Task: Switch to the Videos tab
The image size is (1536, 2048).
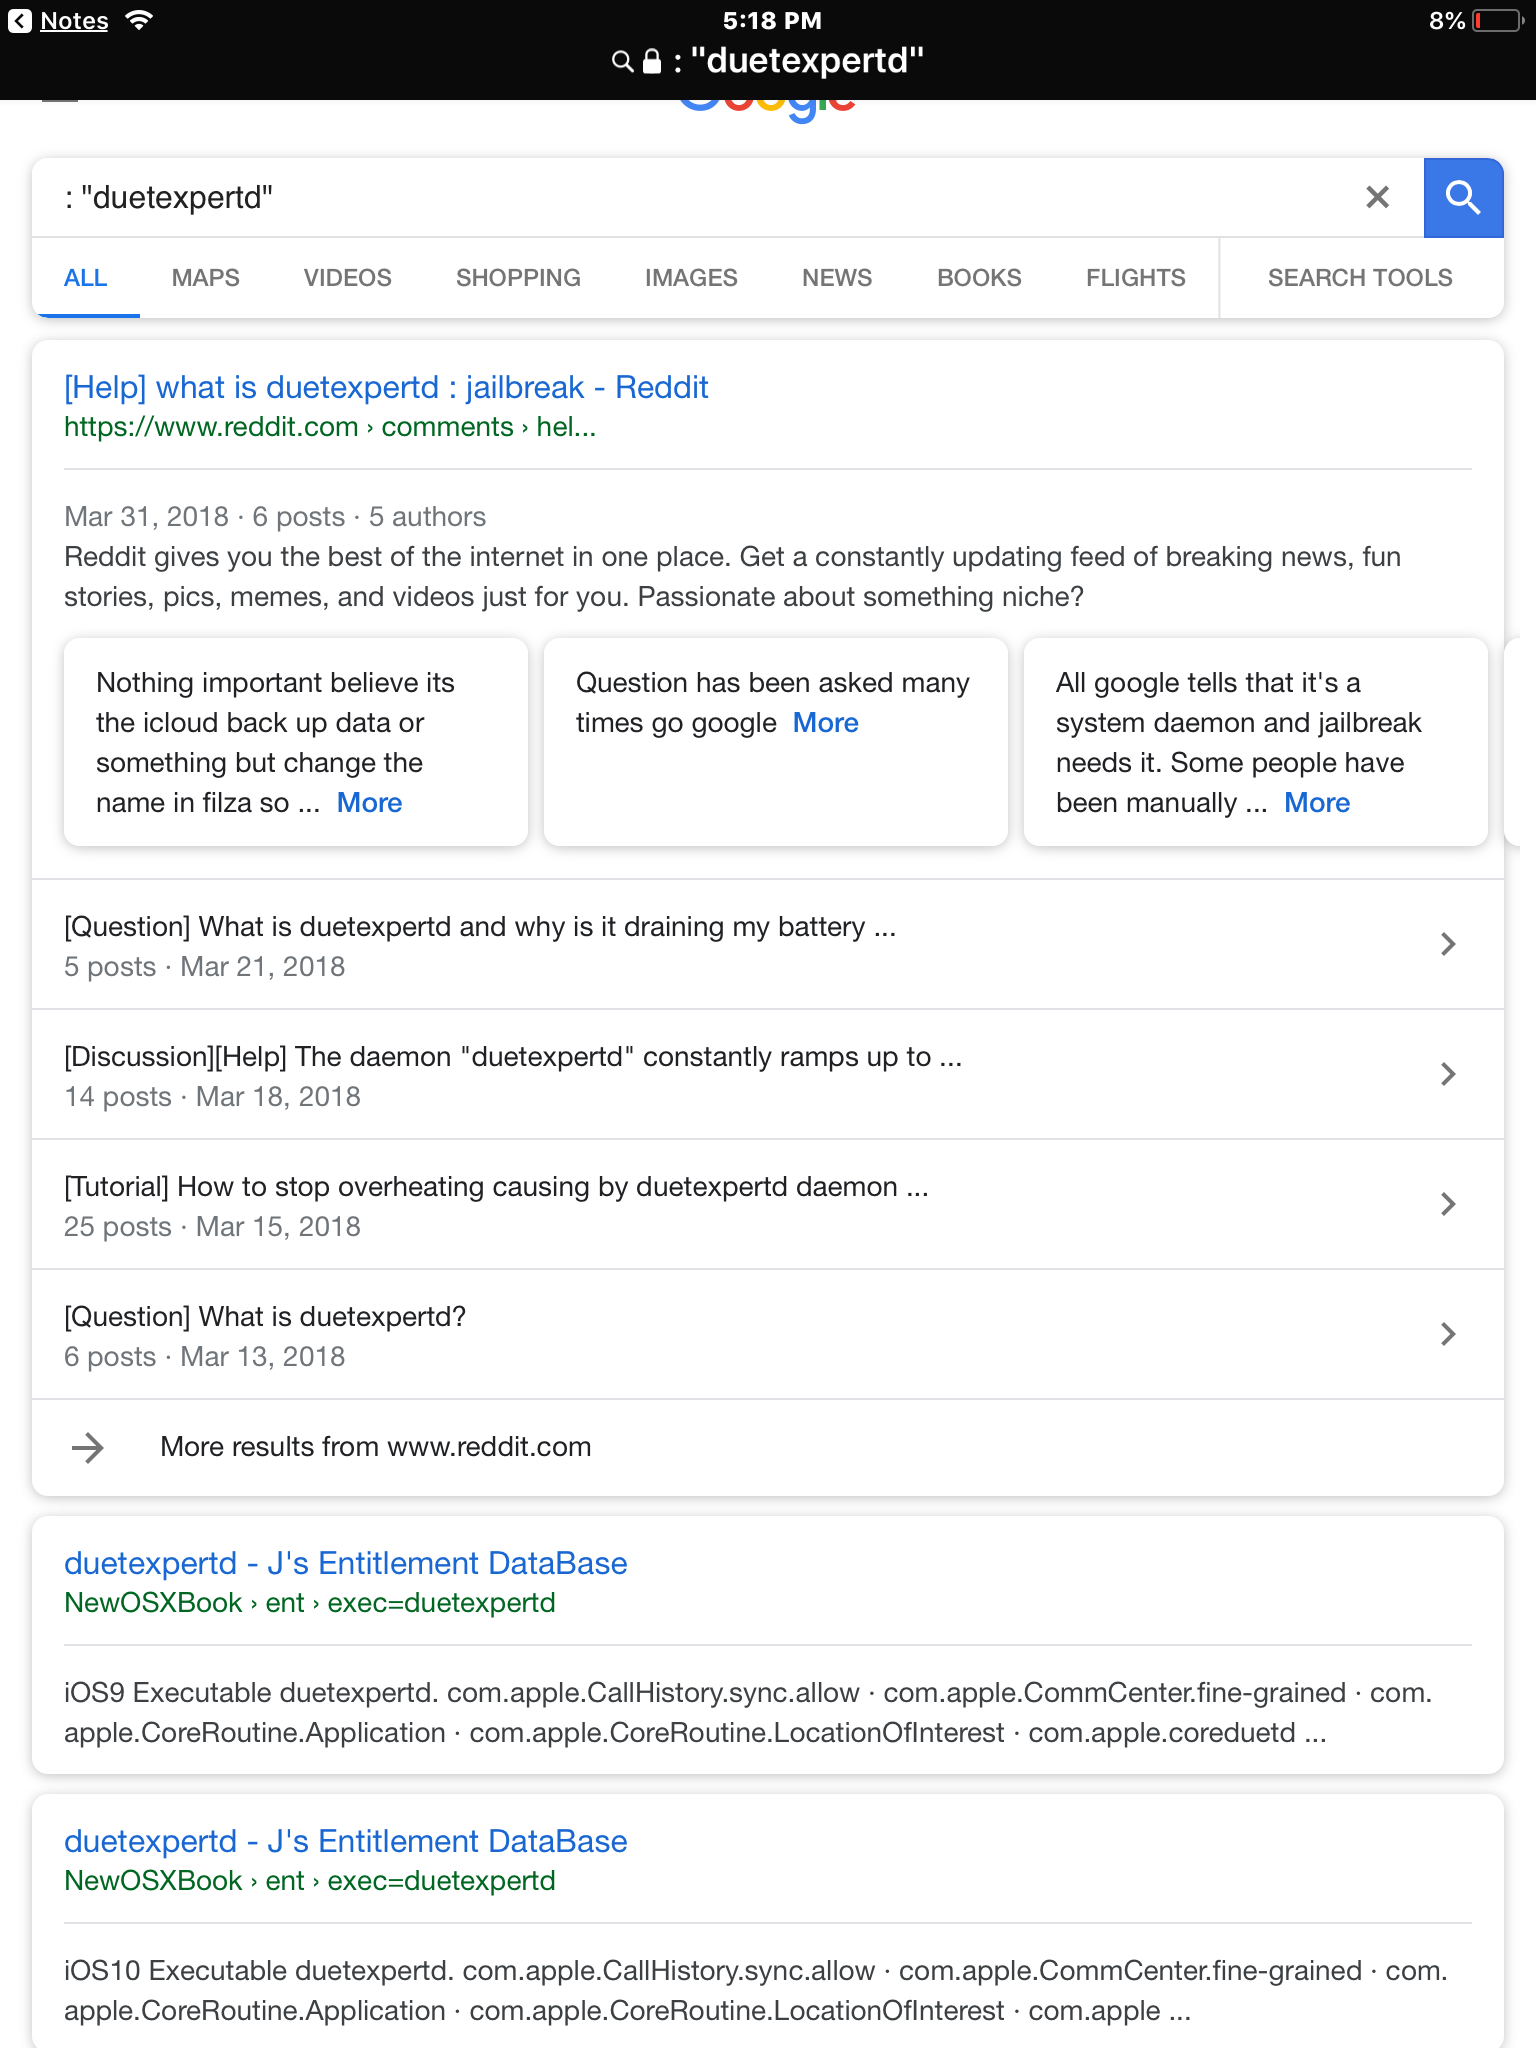Action: point(347,278)
